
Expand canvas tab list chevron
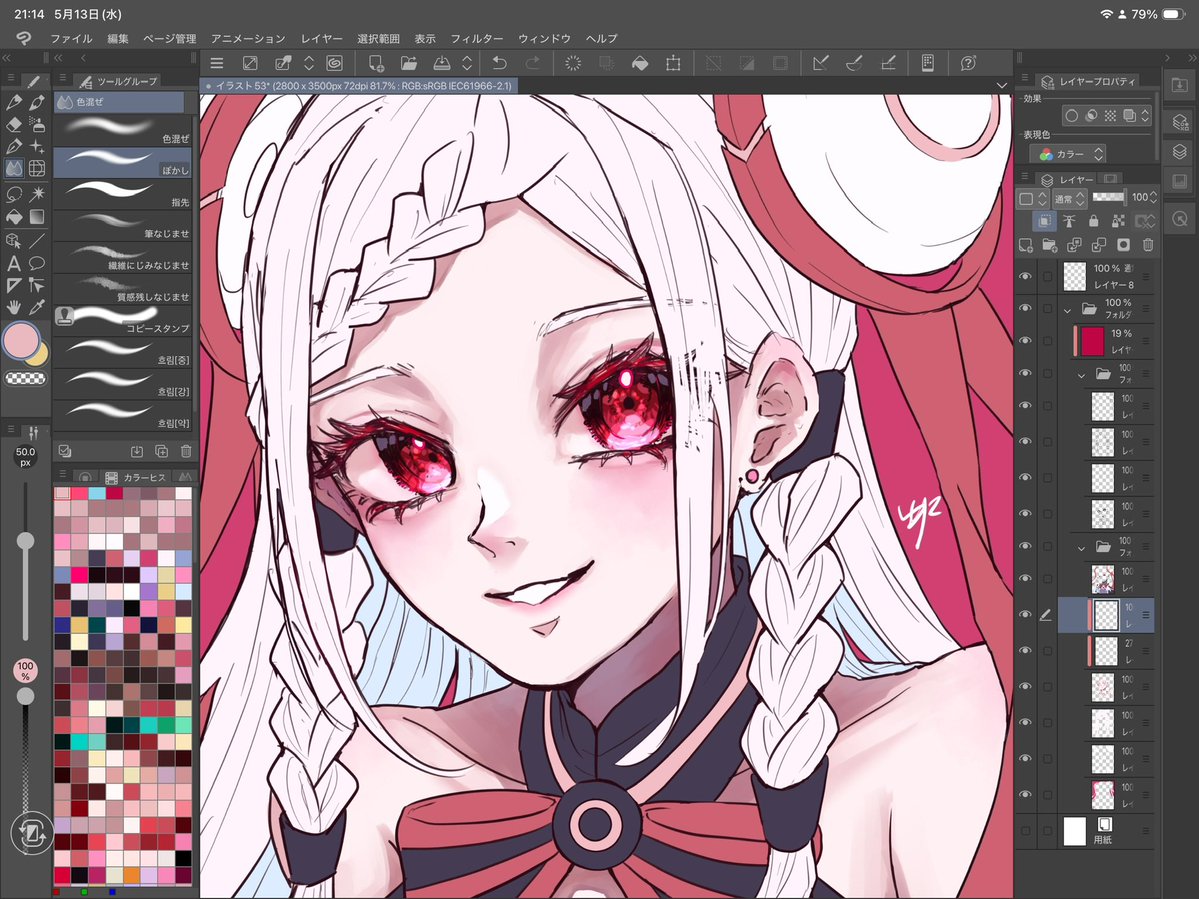1002,86
